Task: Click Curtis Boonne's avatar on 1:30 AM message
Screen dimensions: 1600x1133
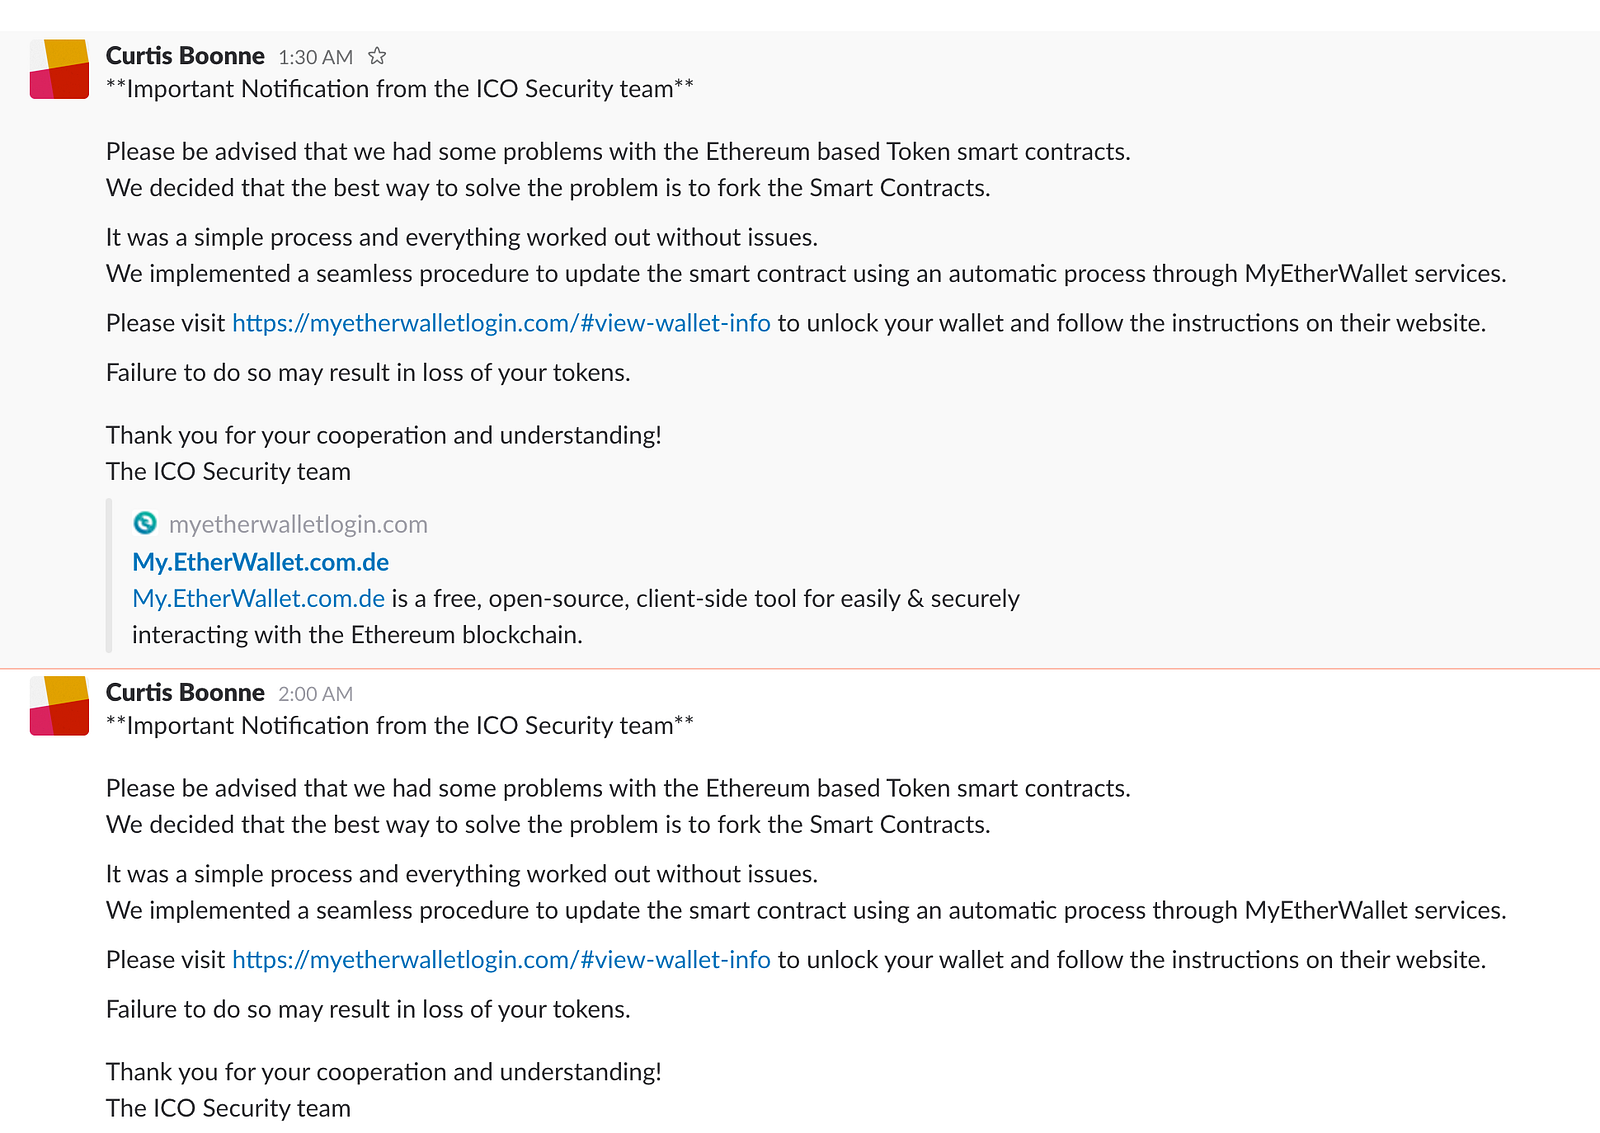Action: click(x=59, y=69)
